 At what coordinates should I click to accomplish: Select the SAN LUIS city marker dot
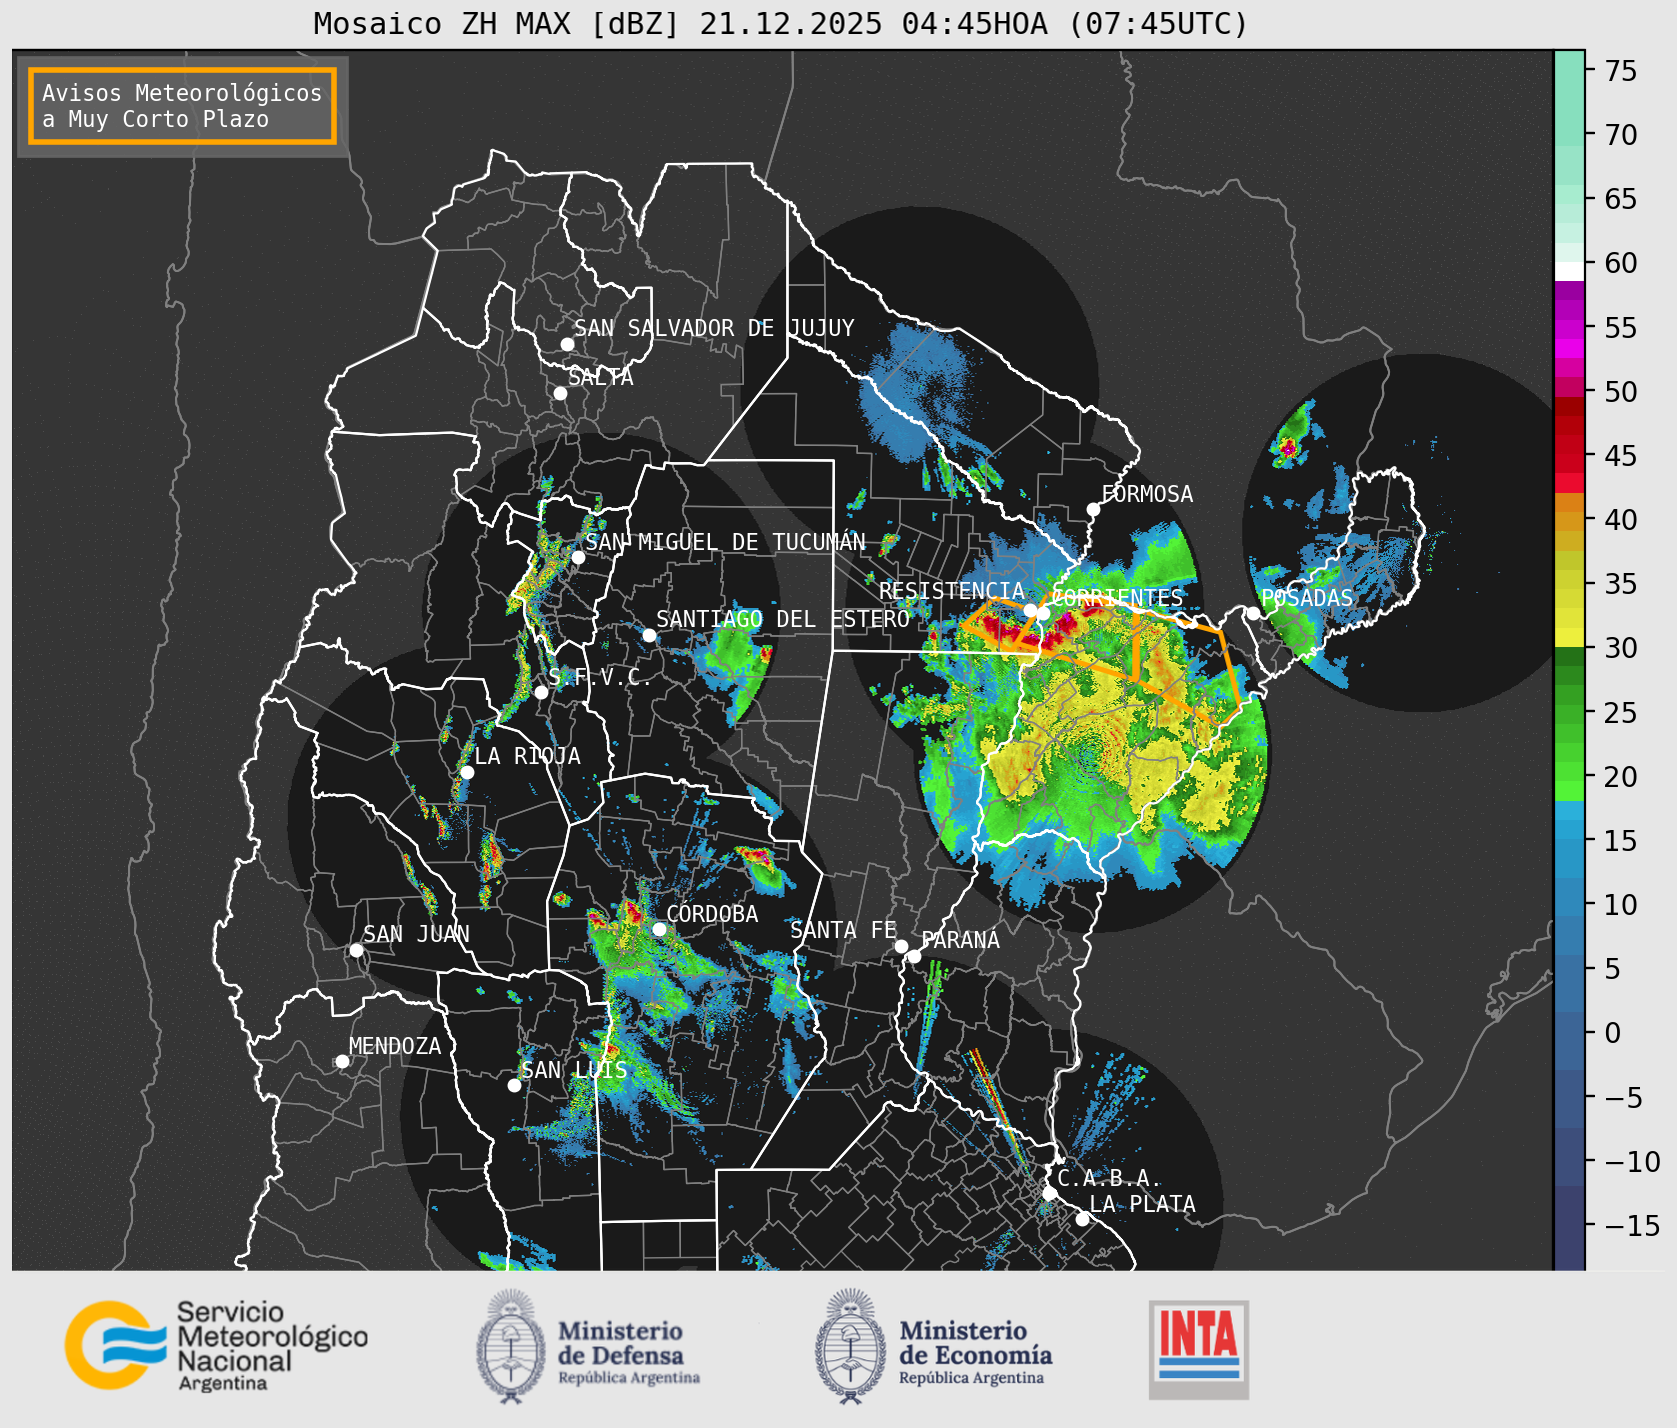pos(514,1085)
